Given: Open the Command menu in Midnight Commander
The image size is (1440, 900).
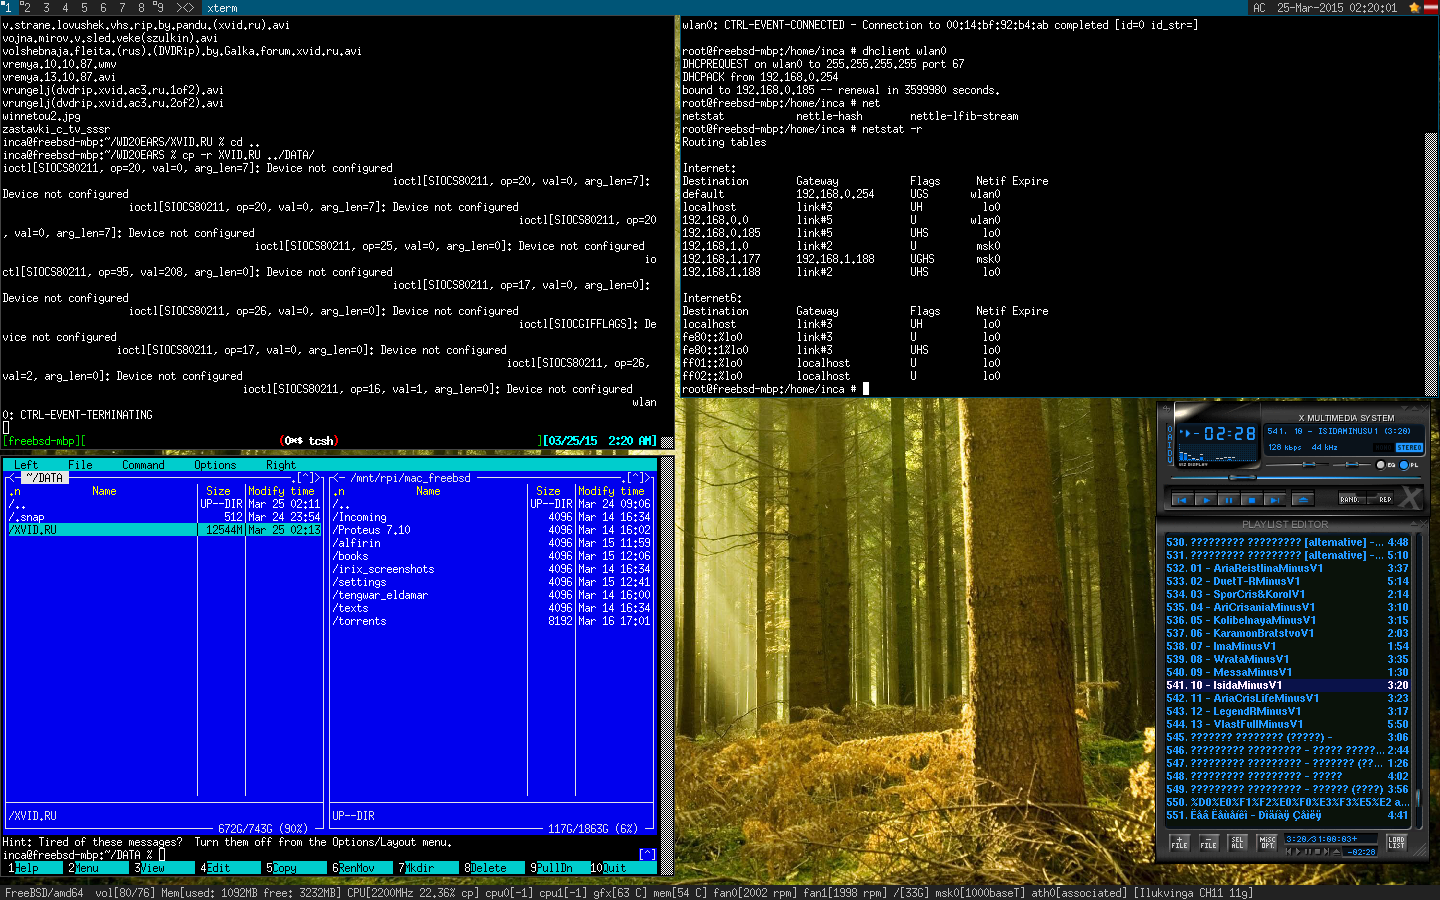Looking at the screenshot, I should 143,465.
